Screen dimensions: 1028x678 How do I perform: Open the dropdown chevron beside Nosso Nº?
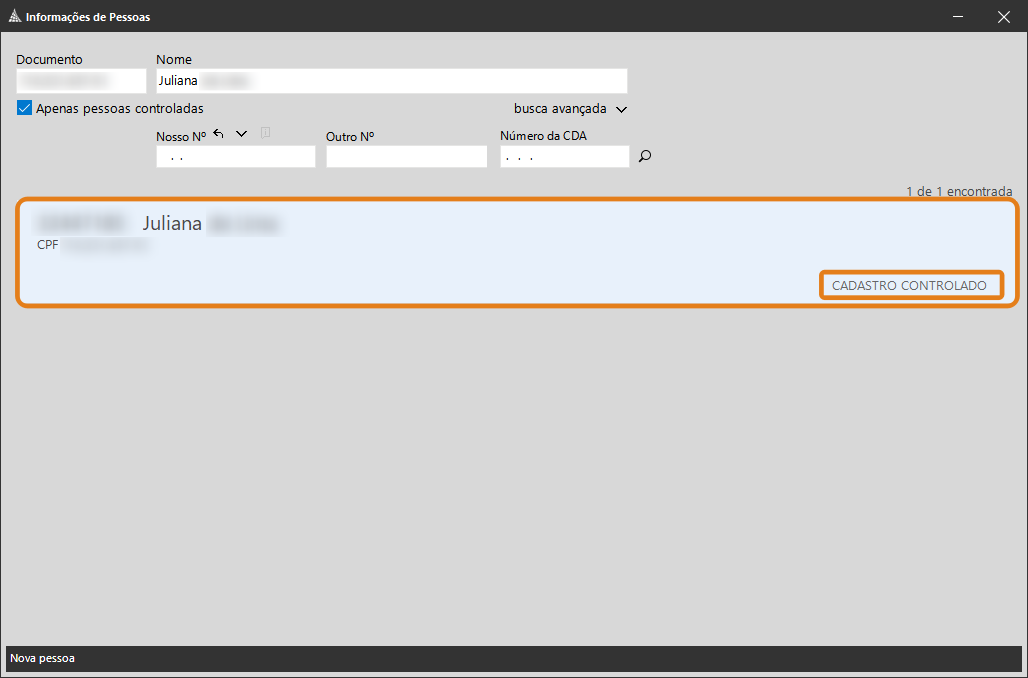(241, 133)
